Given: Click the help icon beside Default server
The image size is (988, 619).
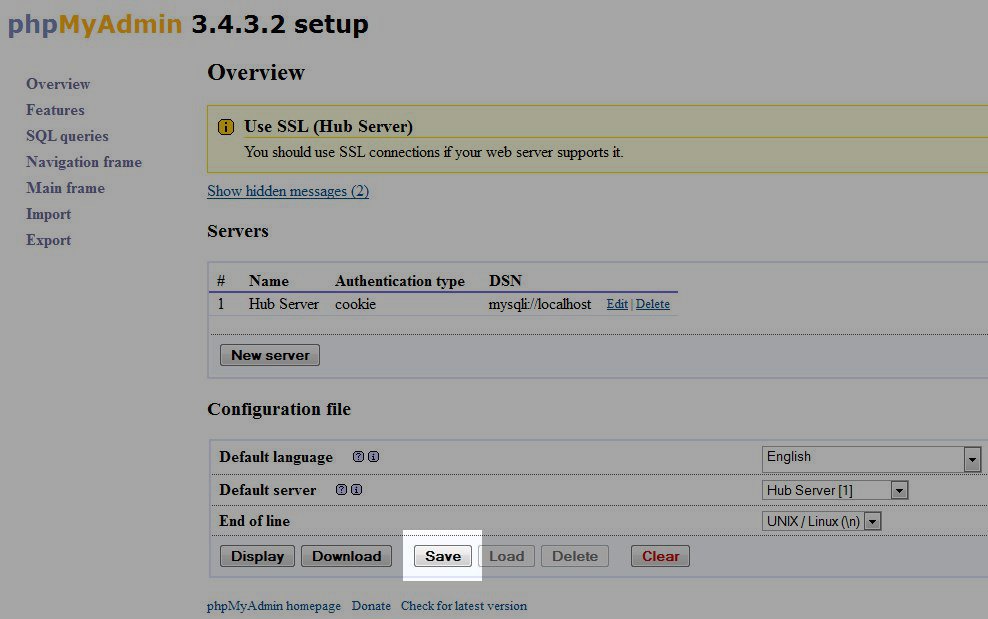Looking at the screenshot, I should coord(341,490).
